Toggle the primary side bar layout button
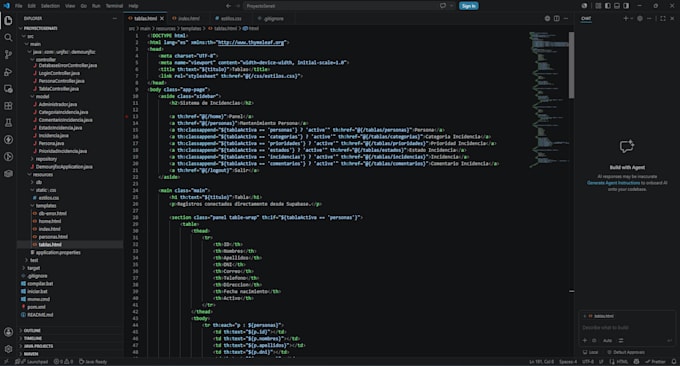The image size is (680, 366). [x=608, y=6]
